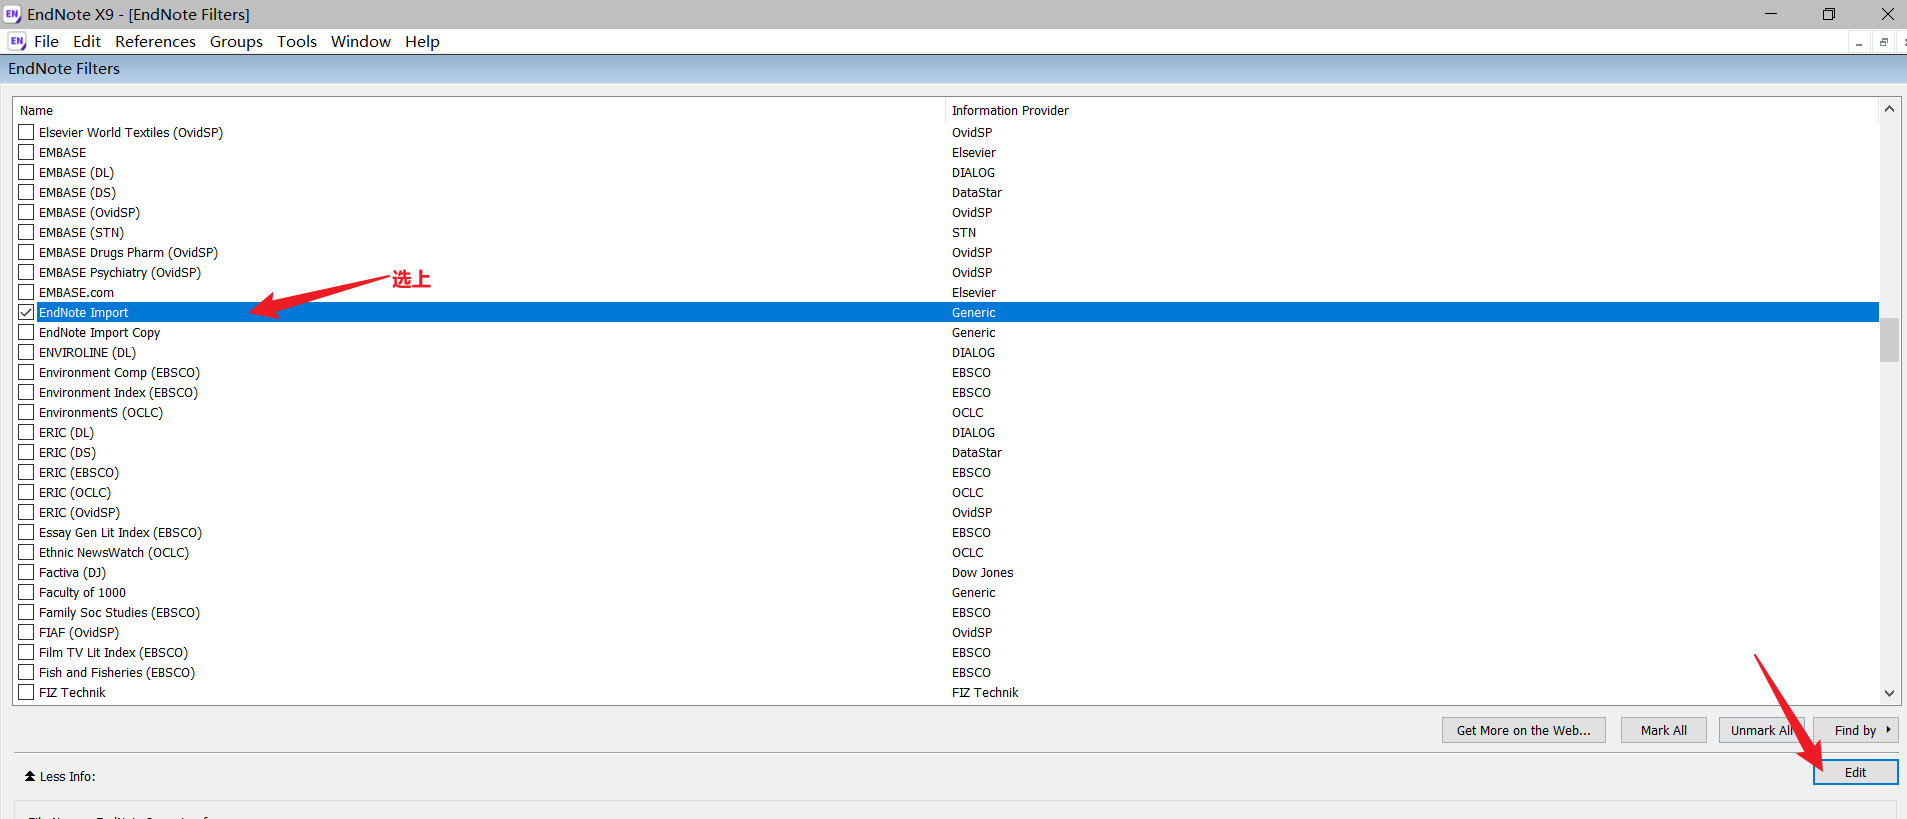Select the FIAF (OvidSP) filter row
Image resolution: width=1907 pixels, height=819 pixels.
pyautogui.click(x=946, y=632)
